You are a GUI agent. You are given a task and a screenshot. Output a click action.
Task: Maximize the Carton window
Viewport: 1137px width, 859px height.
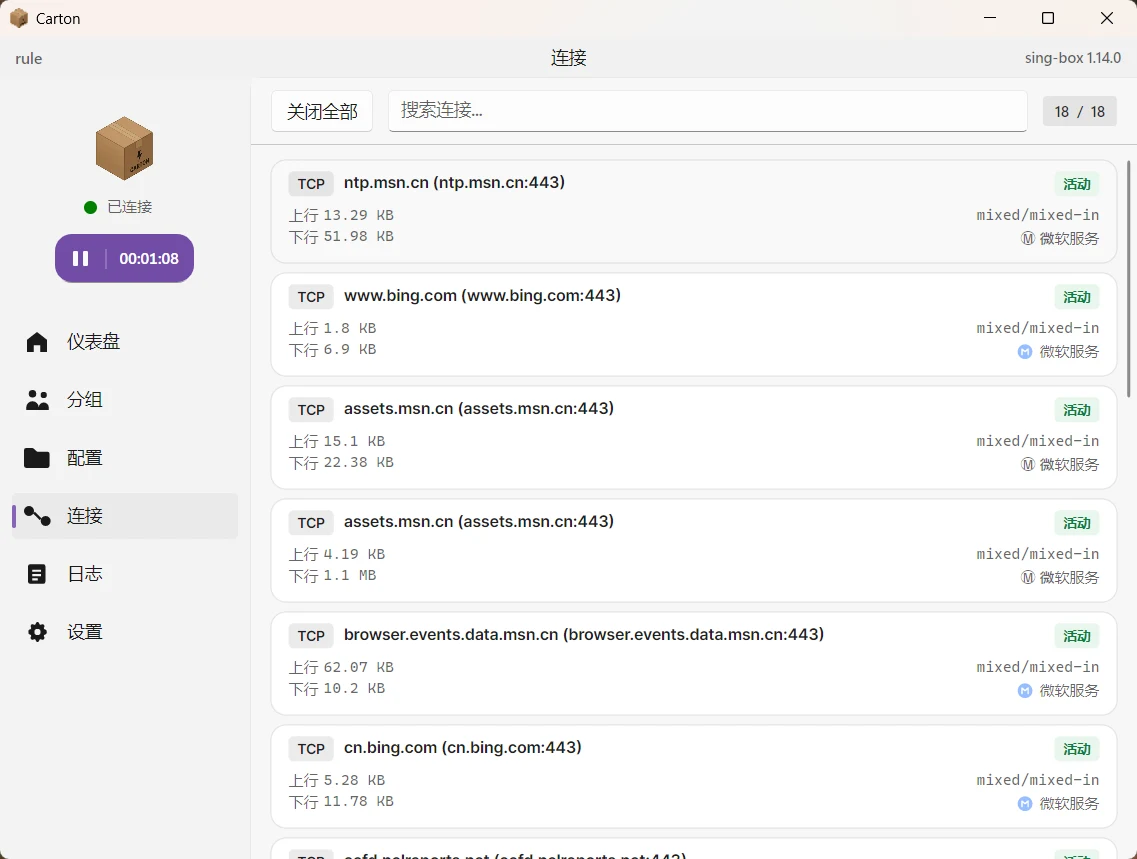click(x=1048, y=18)
